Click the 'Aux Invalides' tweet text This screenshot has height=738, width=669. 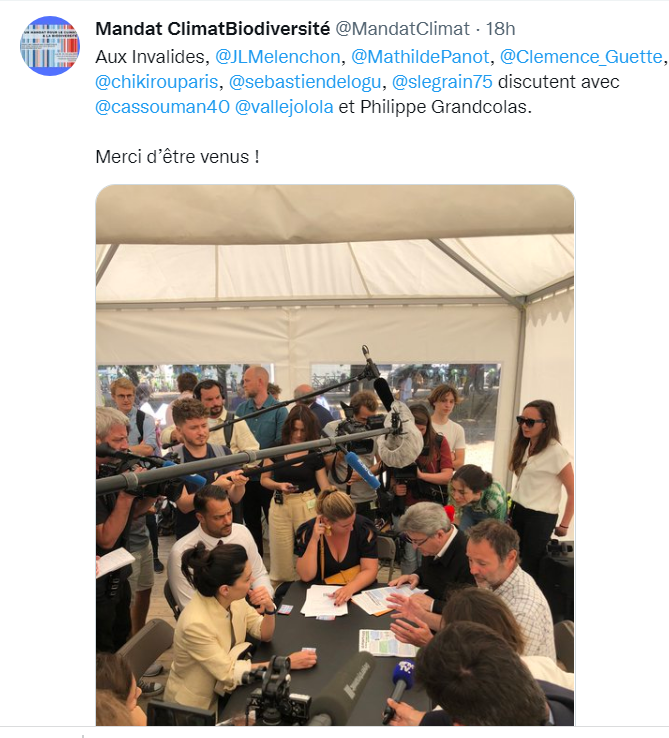(x=150, y=56)
